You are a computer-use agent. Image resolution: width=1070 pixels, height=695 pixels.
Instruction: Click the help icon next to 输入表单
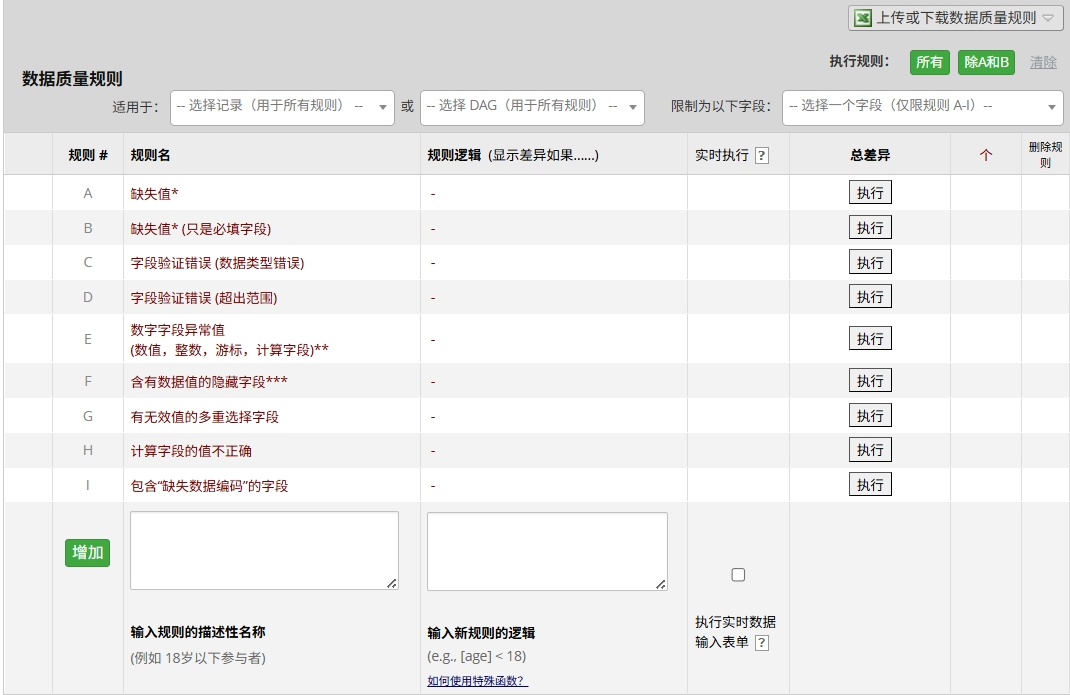[762, 642]
